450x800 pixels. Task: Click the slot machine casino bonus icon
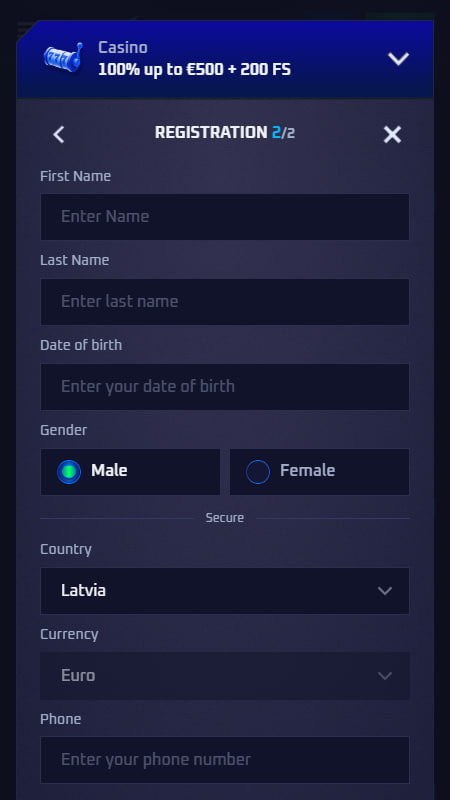pos(63,58)
